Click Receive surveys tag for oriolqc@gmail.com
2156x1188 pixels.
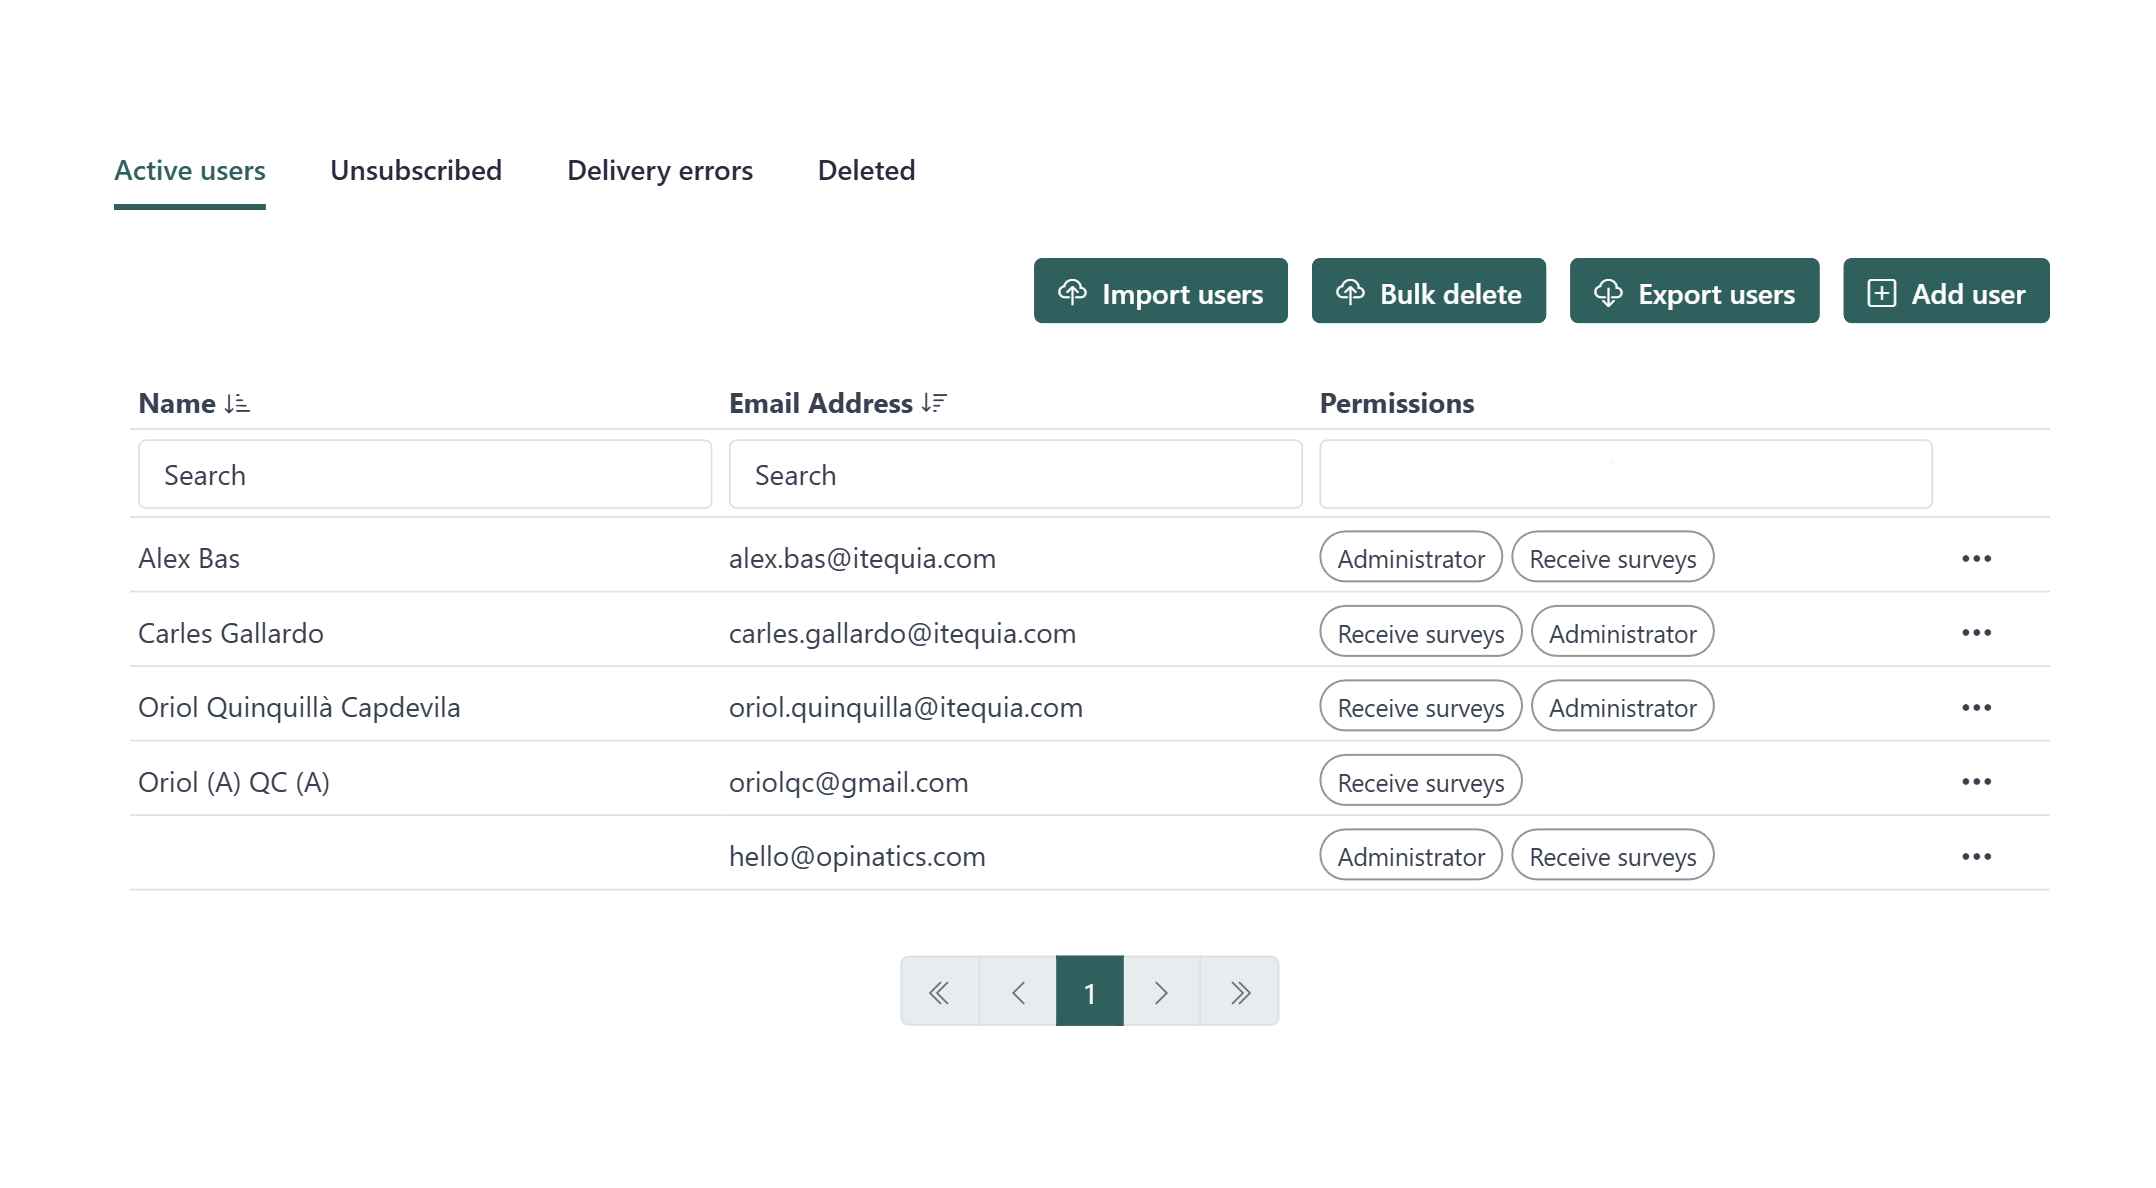click(1421, 782)
